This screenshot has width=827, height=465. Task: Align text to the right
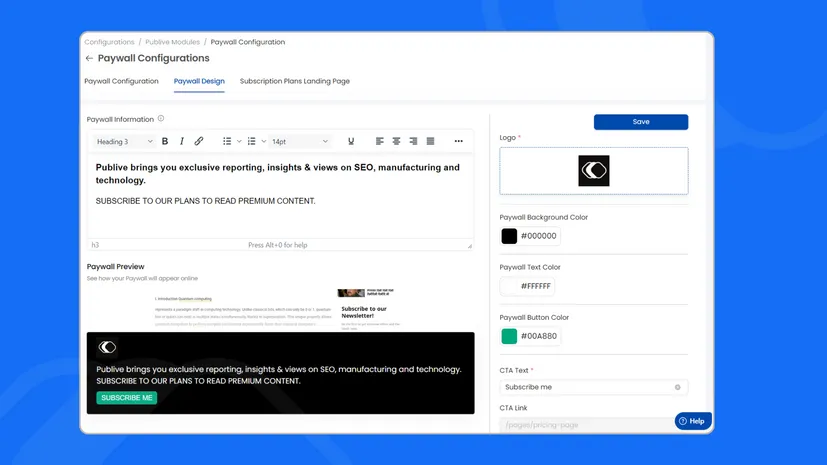click(x=413, y=142)
